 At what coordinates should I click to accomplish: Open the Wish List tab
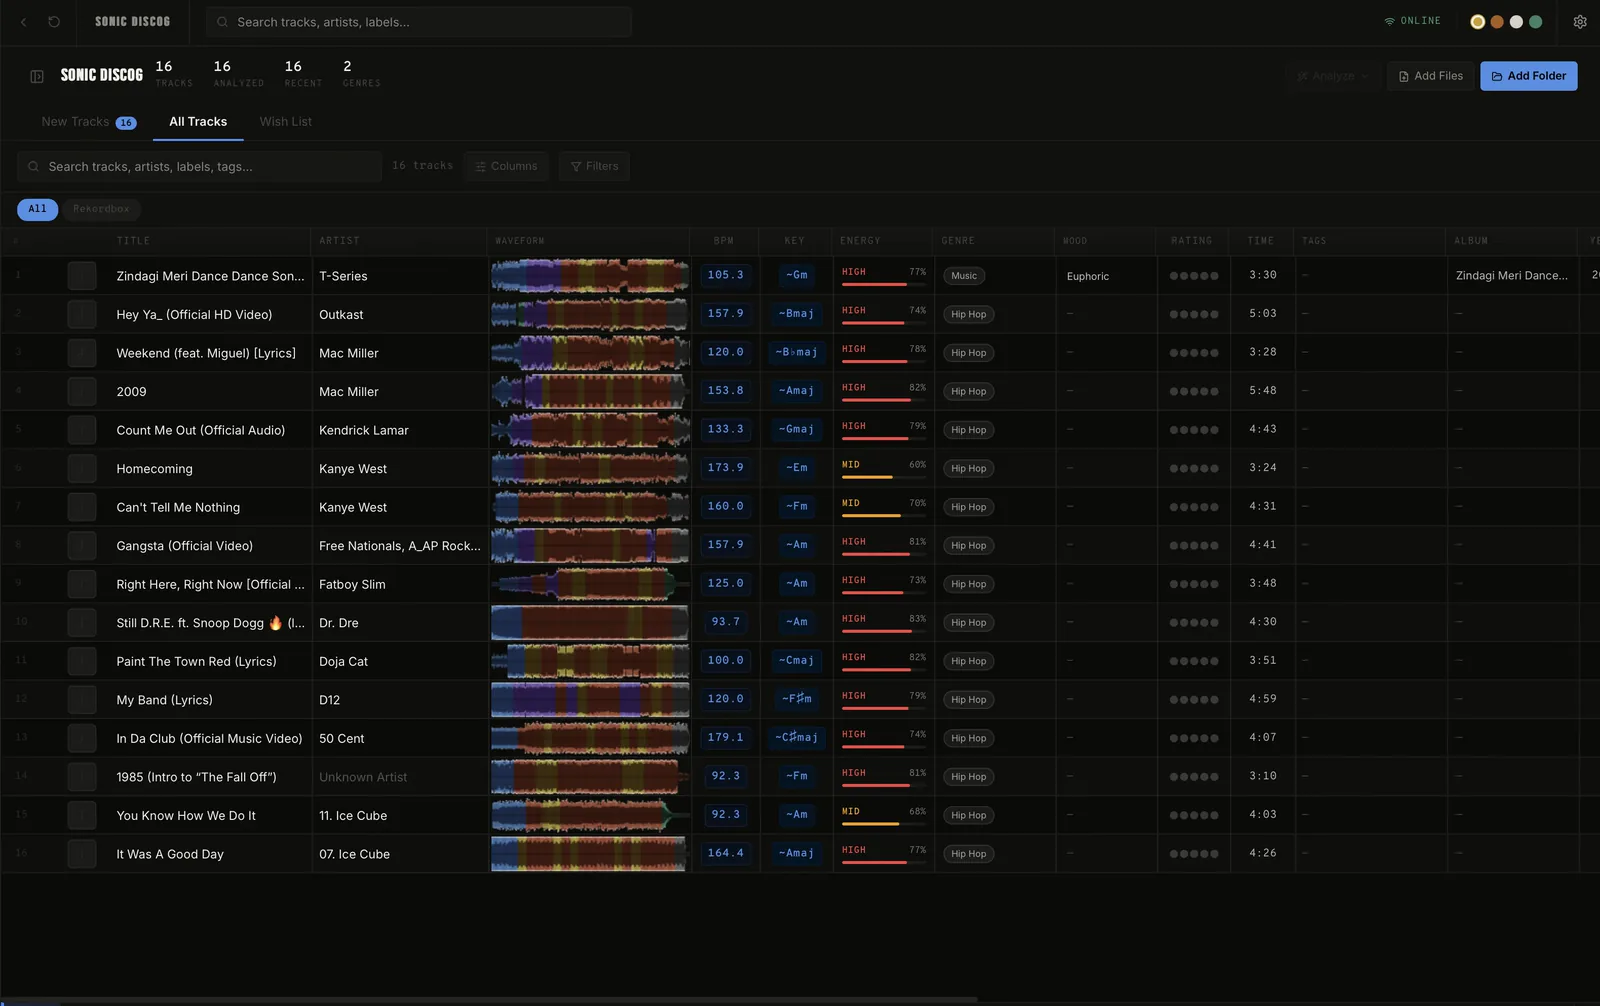286,122
